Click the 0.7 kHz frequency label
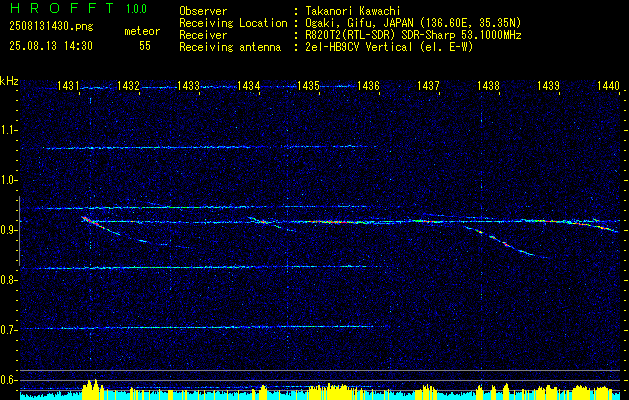Screen dimensions: 629x400 [x=7, y=330]
